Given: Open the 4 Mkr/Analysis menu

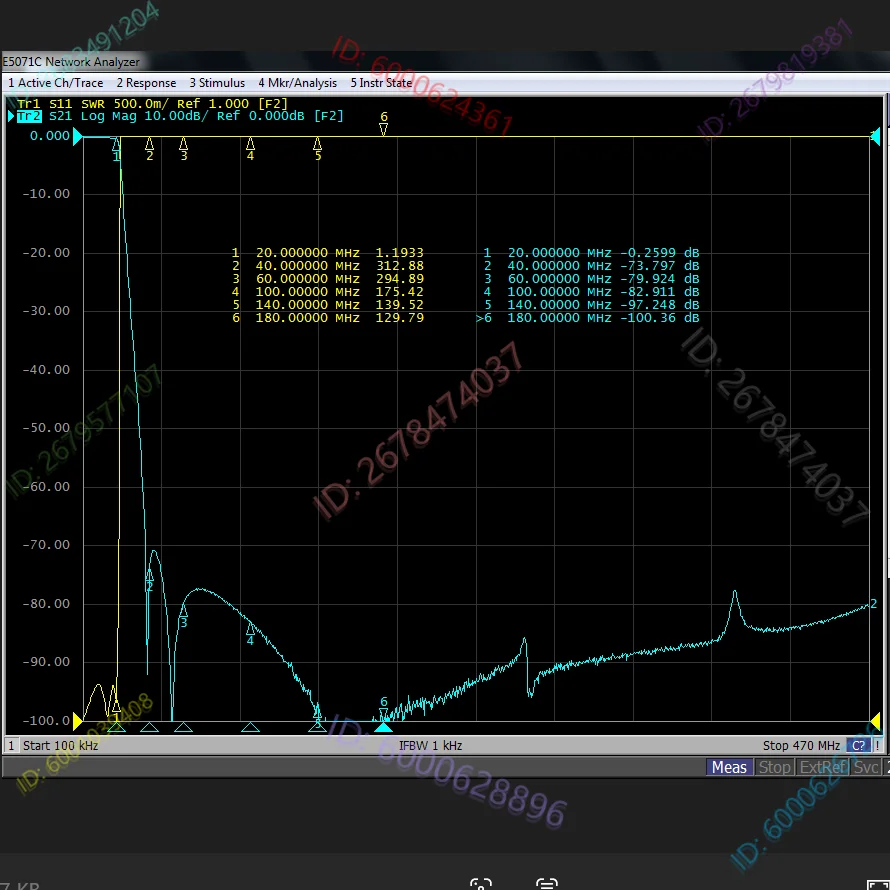Looking at the screenshot, I should coord(297,83).
